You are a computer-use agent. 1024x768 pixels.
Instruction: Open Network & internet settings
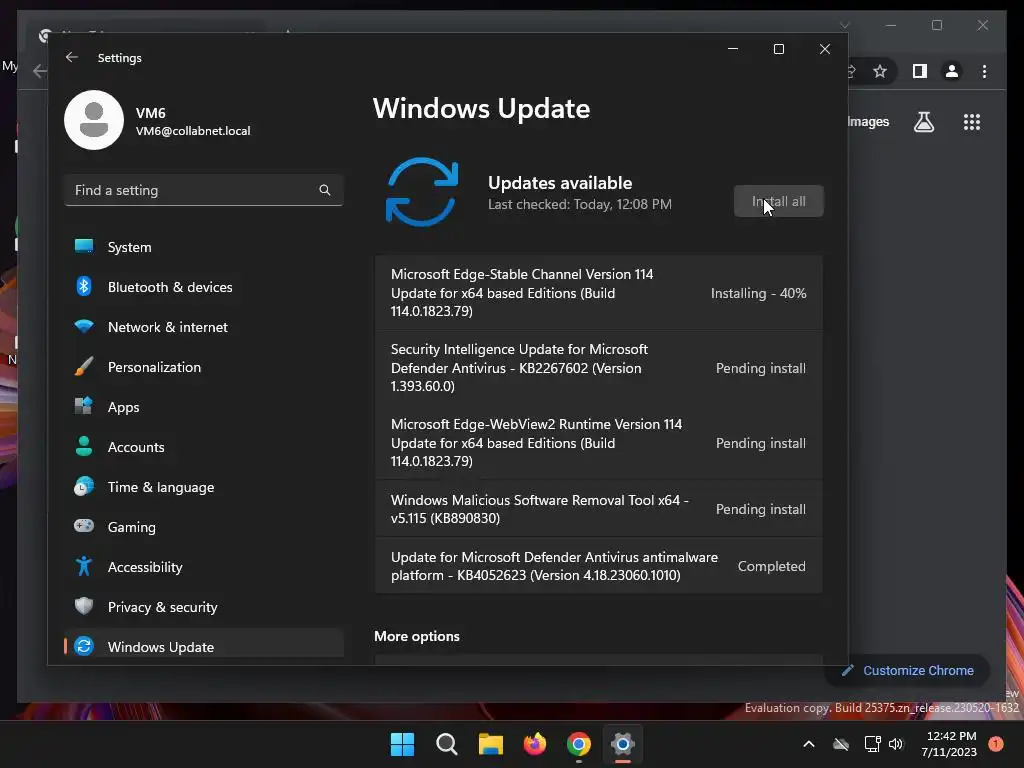[x=204, y=327]
